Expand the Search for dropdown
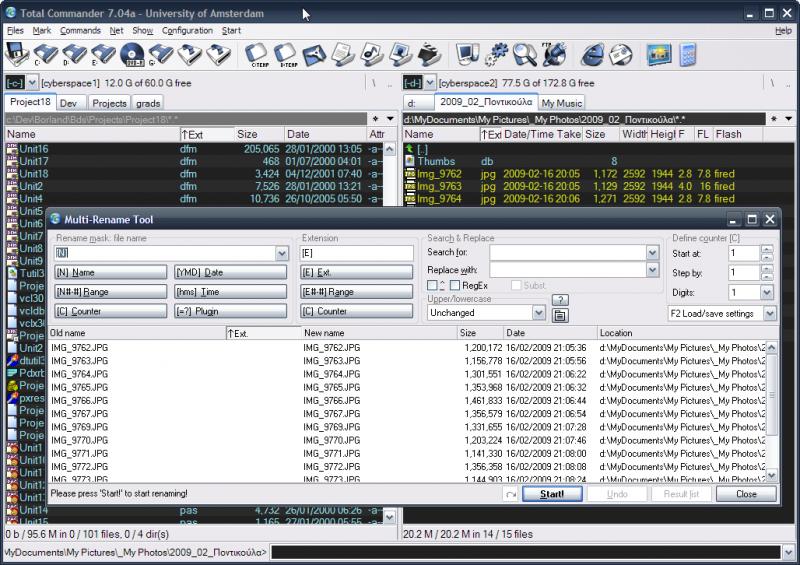Screen dimensions: 800x565 (x=652, y=252)
